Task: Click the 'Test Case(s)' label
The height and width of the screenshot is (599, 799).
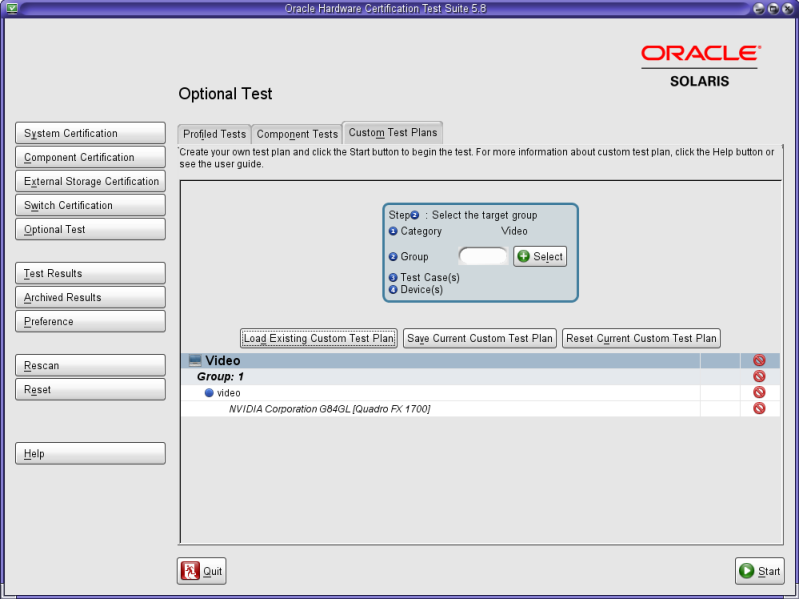Action: (430, 278)
